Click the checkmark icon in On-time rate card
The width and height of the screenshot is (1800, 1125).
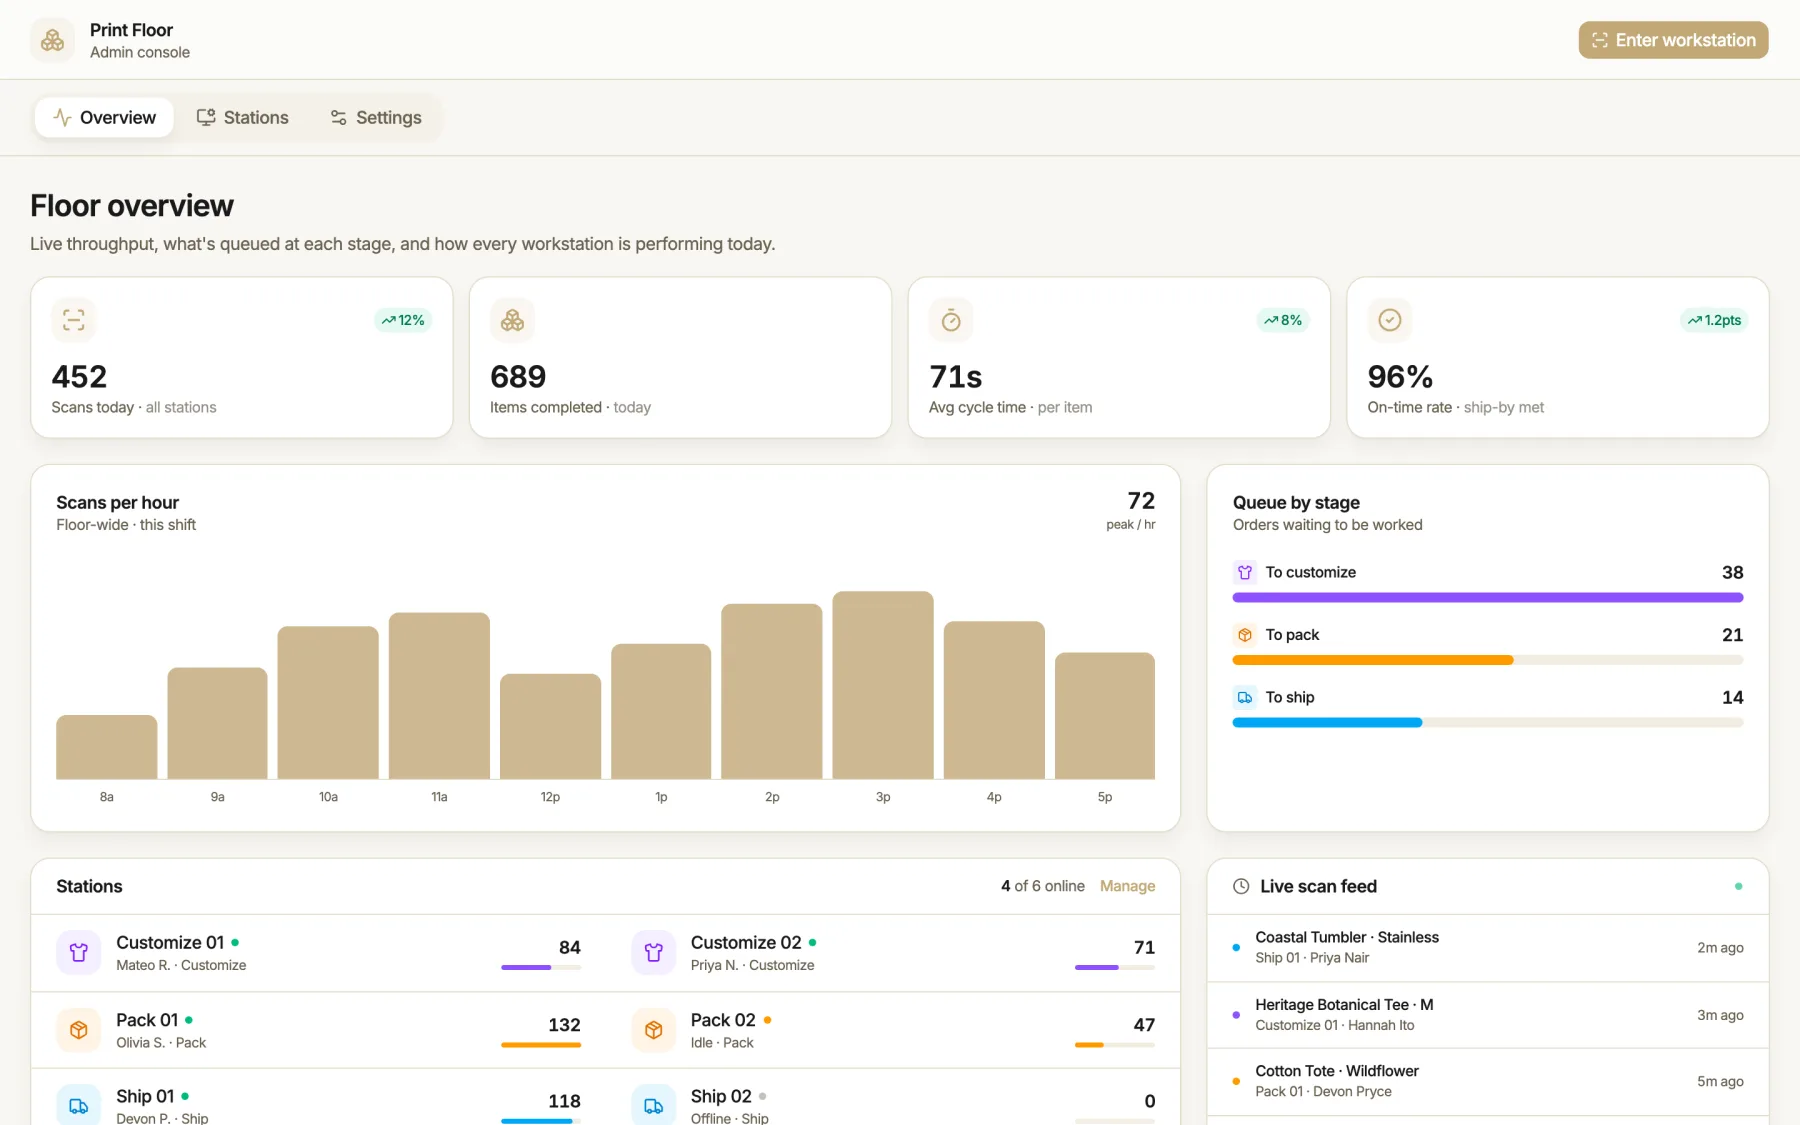(x=1390, y=320)
